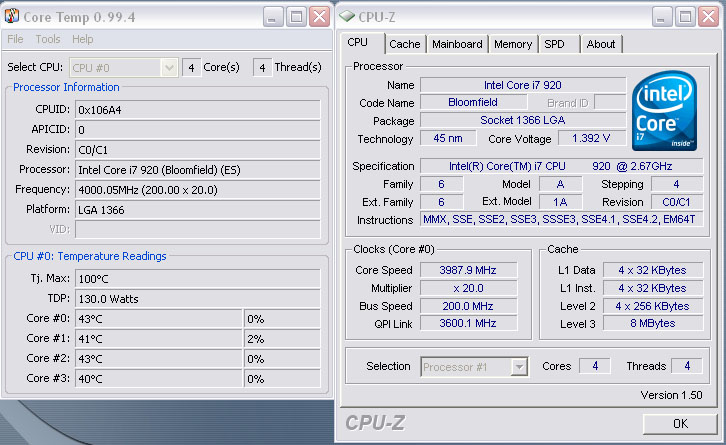Click the CPUID field showing 0x106A4
This screenshot has width=726, height=445.
198,110
